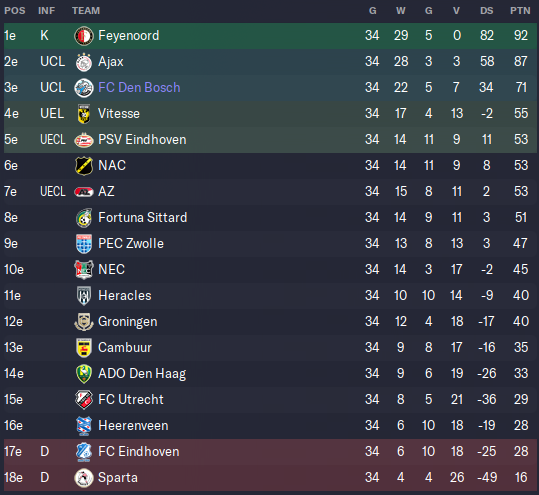Open the AZ club logo
This screenshot has height=495, width=539.
tap(84, 192)
